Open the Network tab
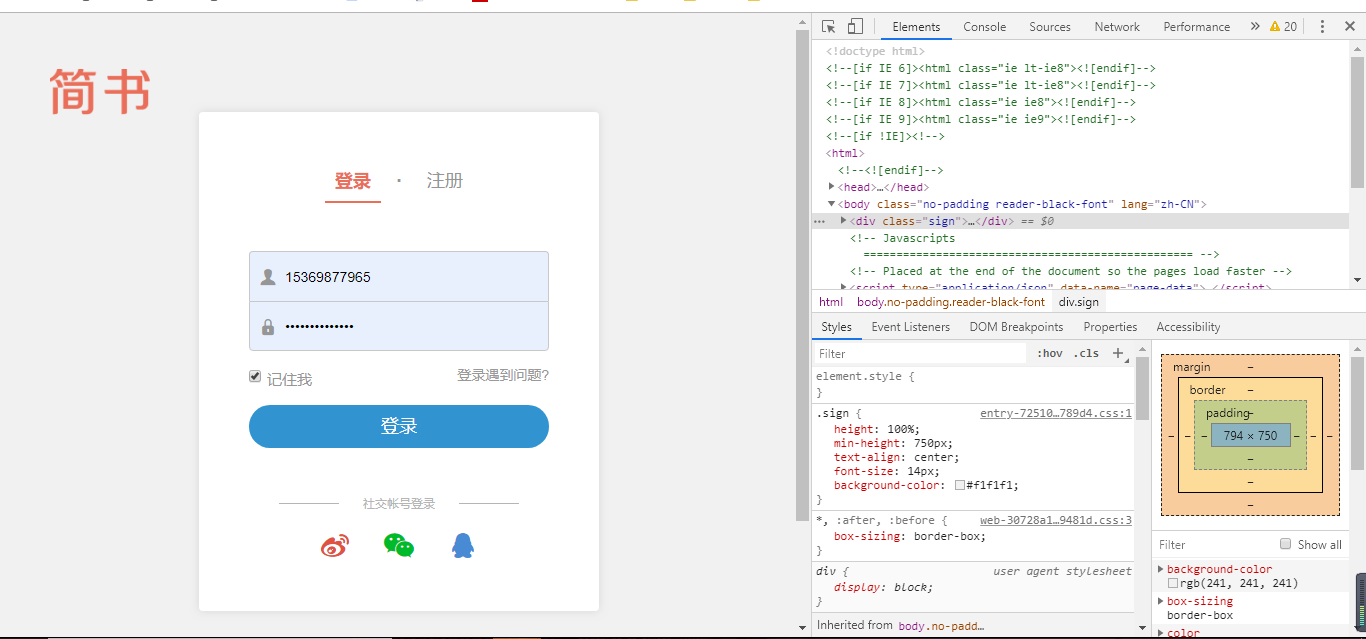This screenshot has height=639, width=1366. (1117, 27)
